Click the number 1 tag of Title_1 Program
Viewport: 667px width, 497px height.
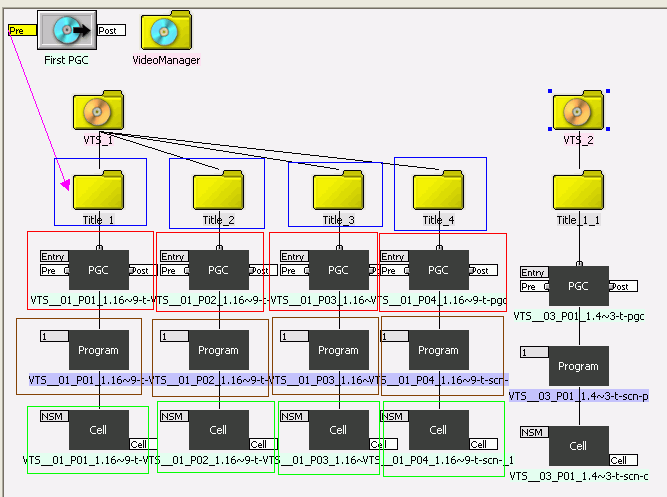(54, 336)
